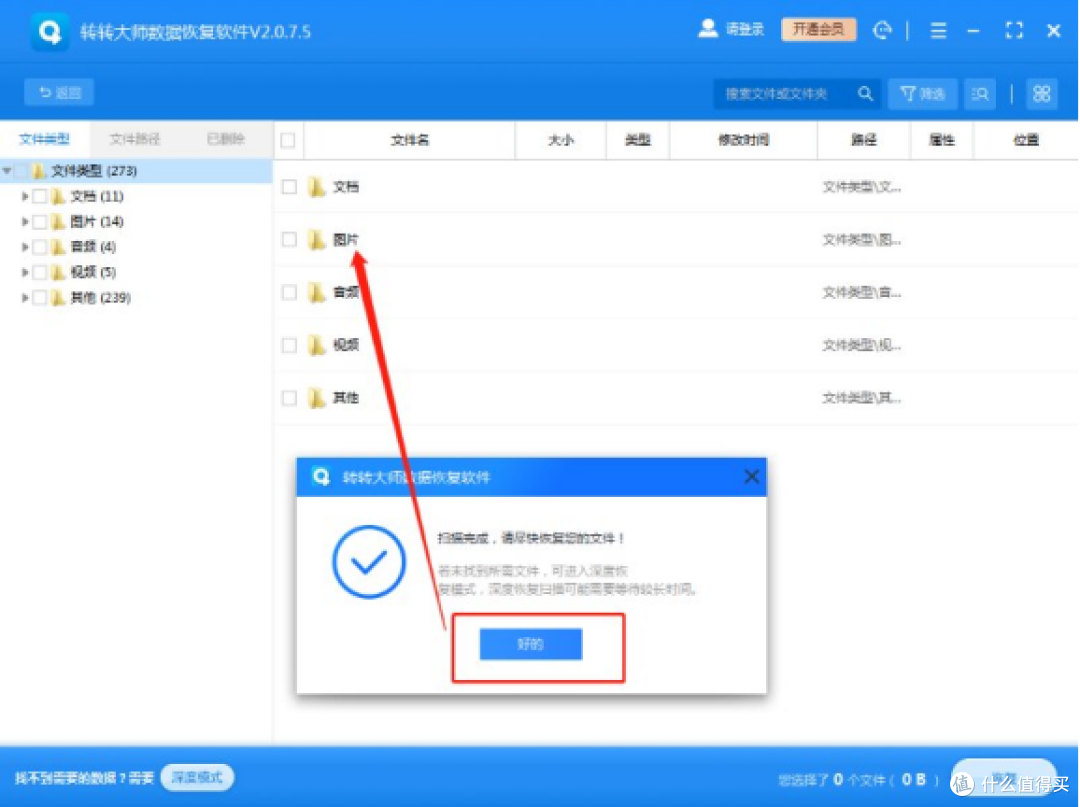
Task: Check the 文档 row checkbox in file list
Action: click(x=289, y=187)
